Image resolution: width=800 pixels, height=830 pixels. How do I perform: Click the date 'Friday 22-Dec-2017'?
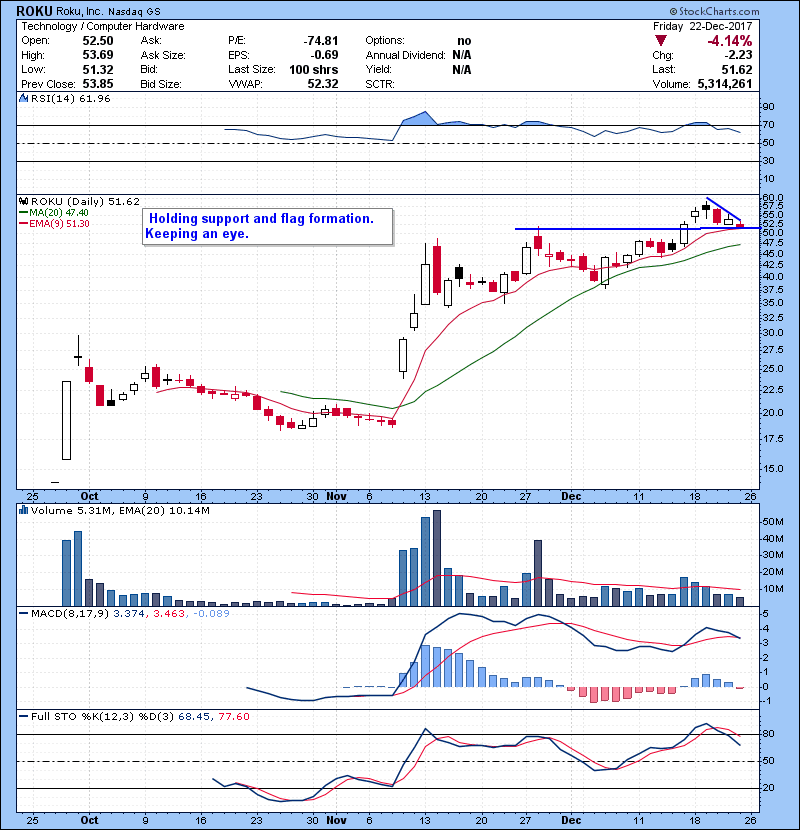coord(703,26)
